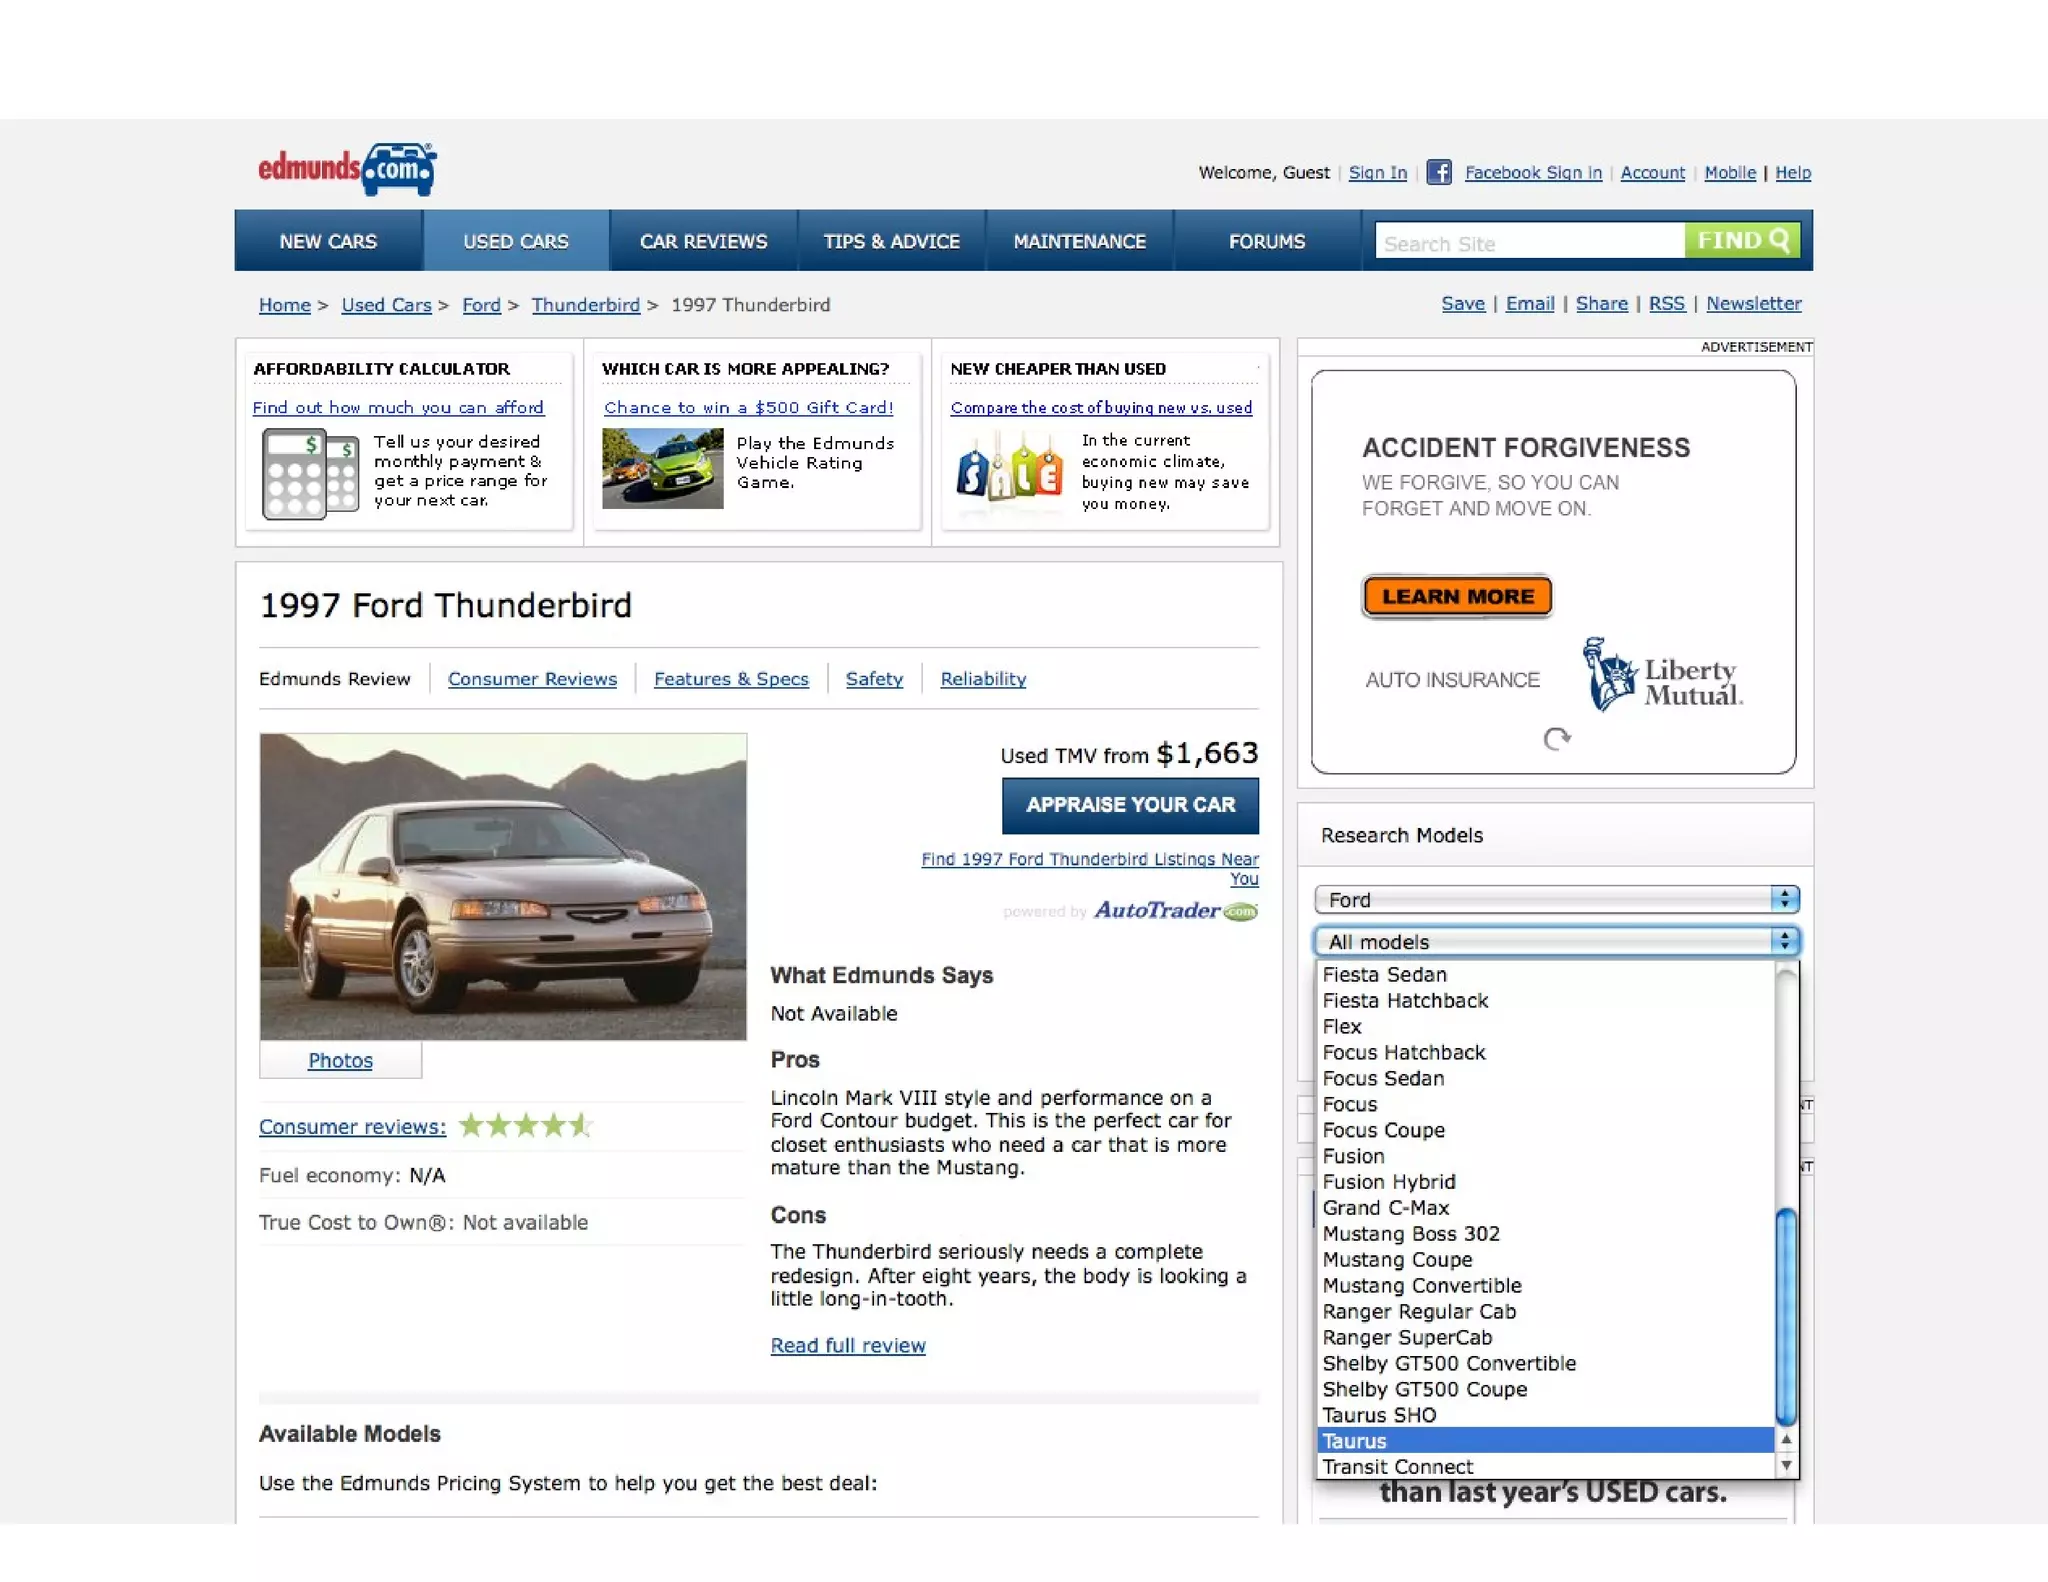Click Home breadcrumb link

pos(284,304)
